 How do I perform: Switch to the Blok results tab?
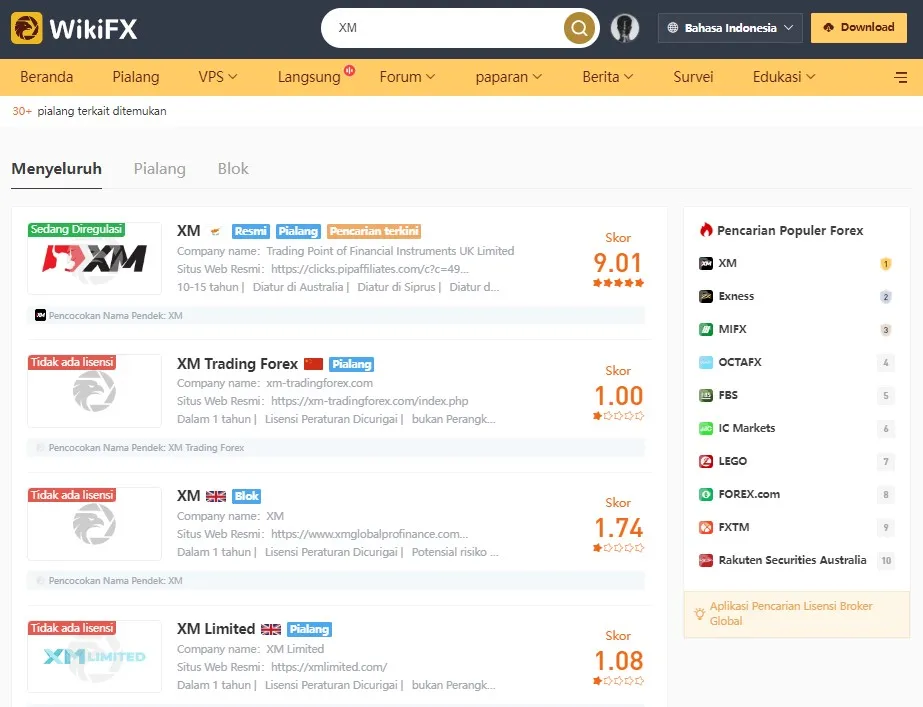(233, 169)
